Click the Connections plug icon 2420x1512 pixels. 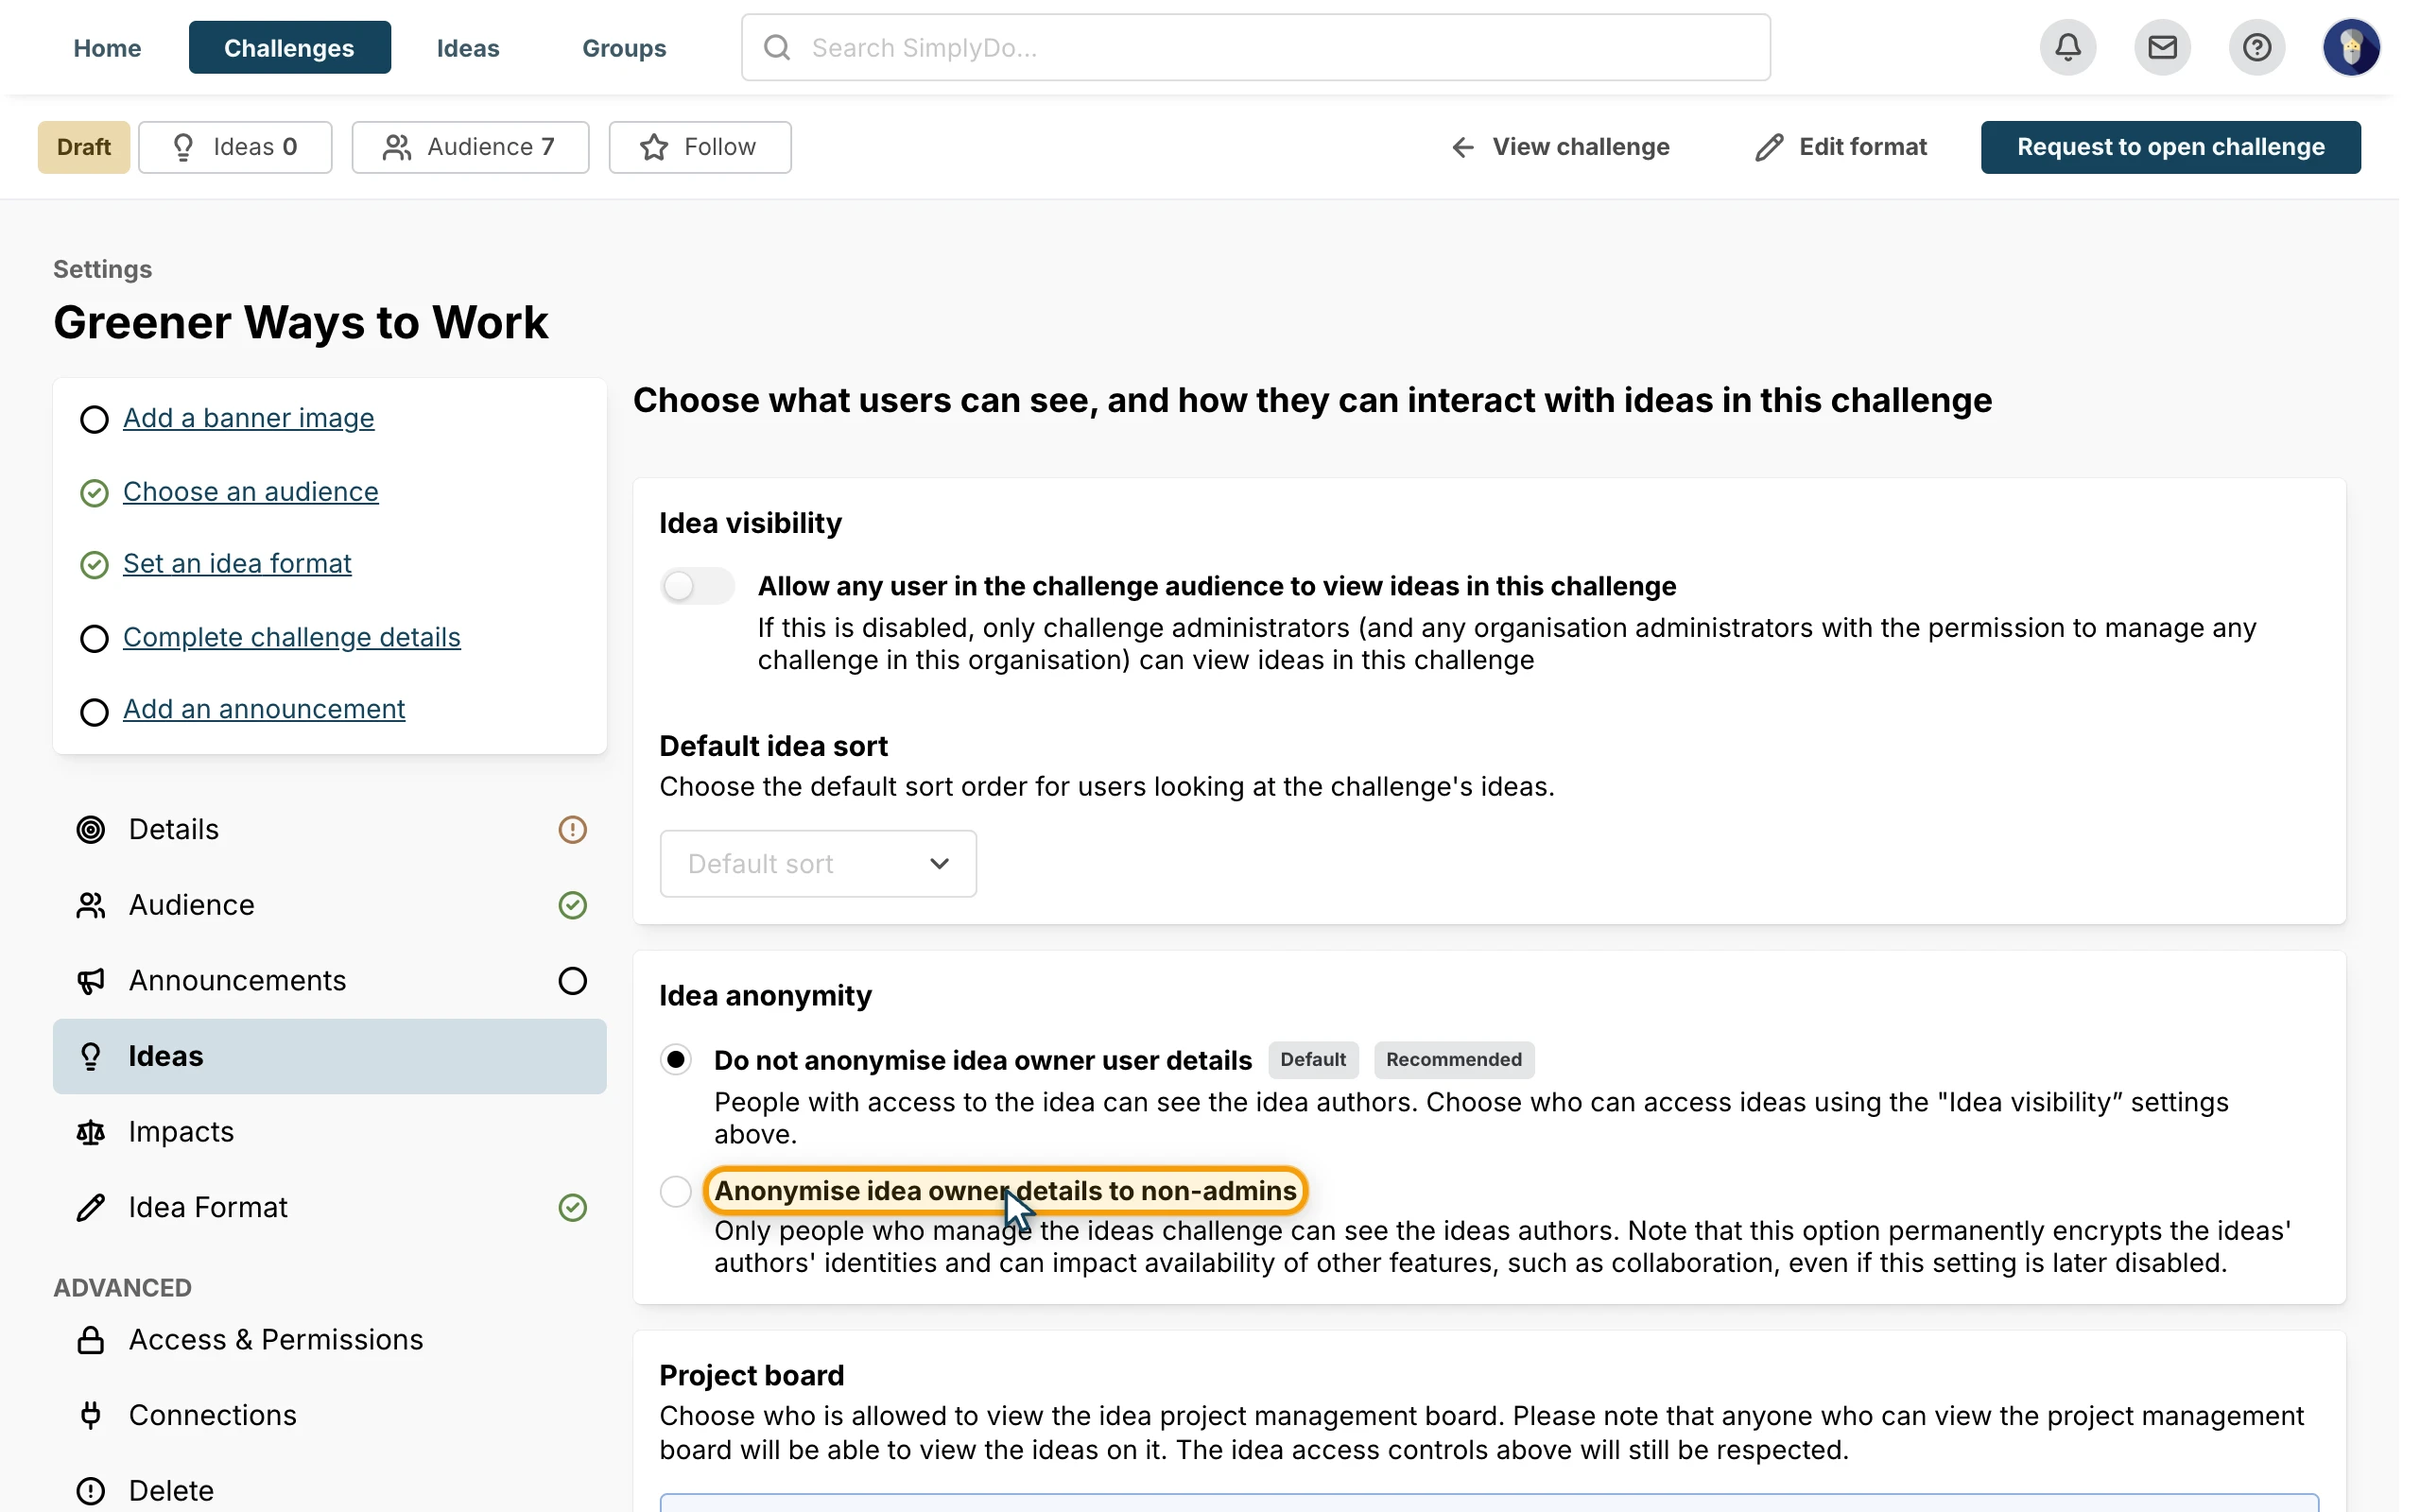click(91, 1415)
